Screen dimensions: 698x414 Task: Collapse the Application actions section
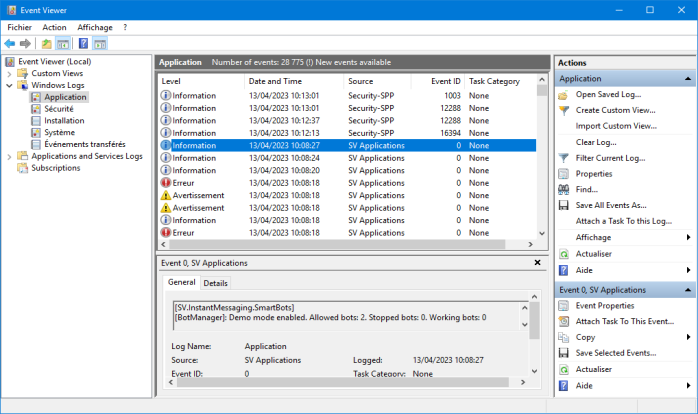pos(688,79)
